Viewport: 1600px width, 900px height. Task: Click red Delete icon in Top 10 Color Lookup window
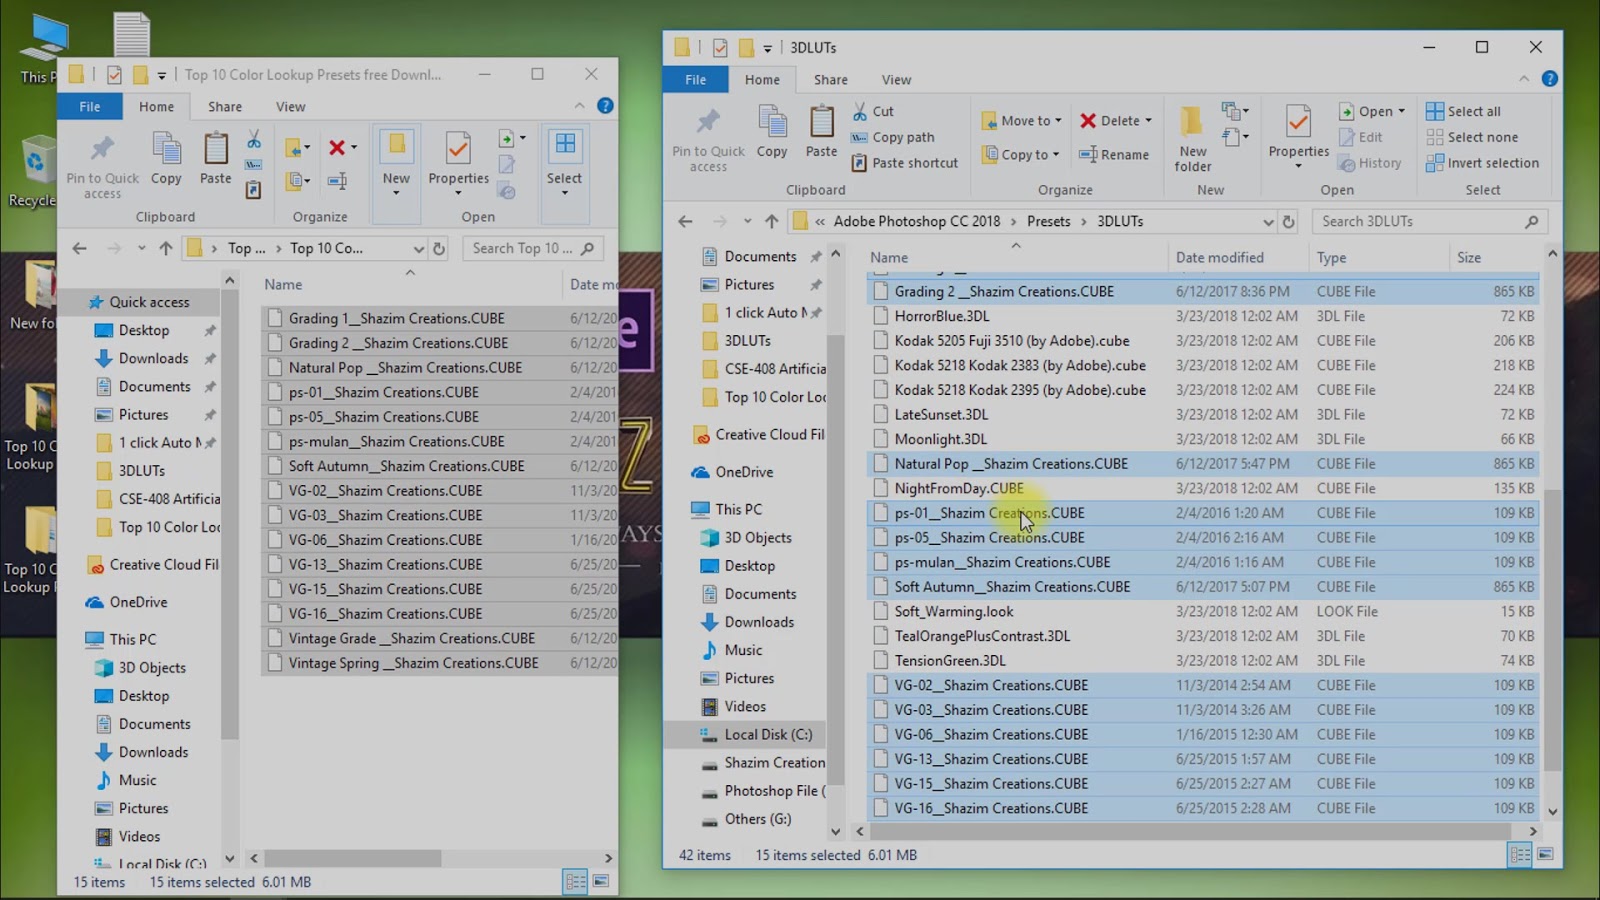(x=337, y=148)
